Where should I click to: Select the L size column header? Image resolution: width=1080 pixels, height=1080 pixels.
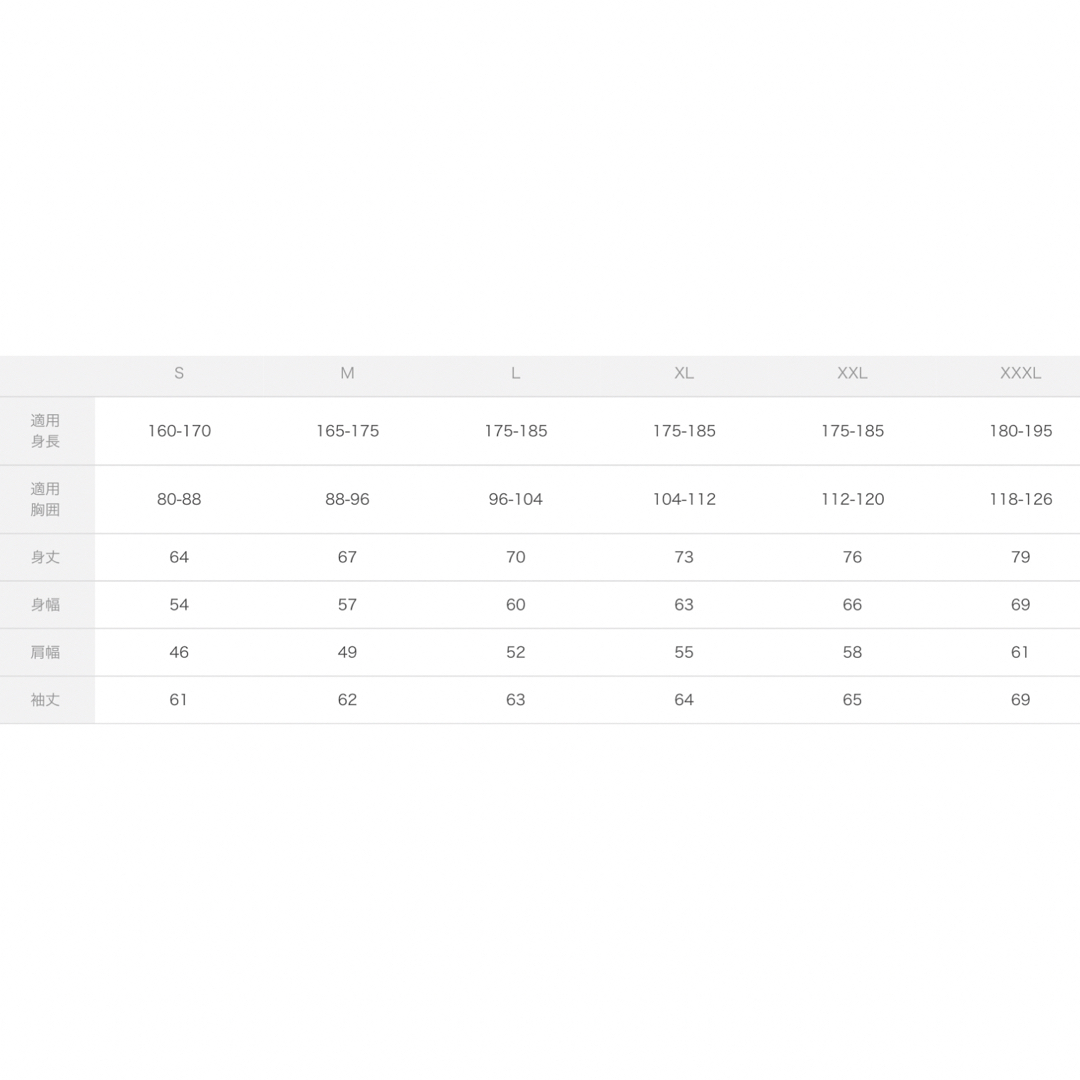(515, 373)
